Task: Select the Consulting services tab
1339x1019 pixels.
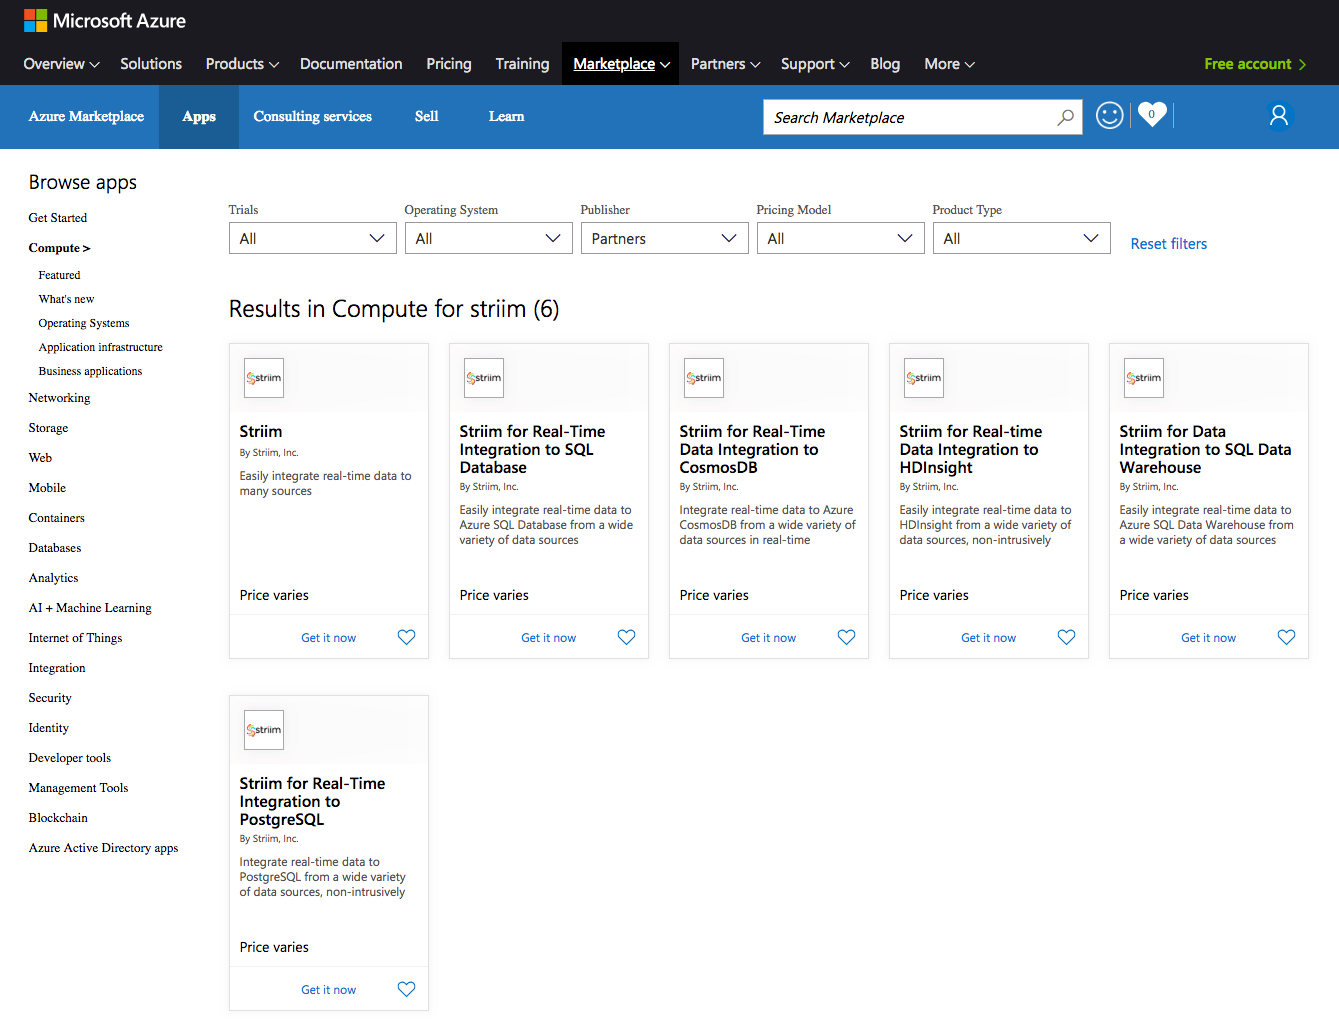Action: (x=313, y=117)
